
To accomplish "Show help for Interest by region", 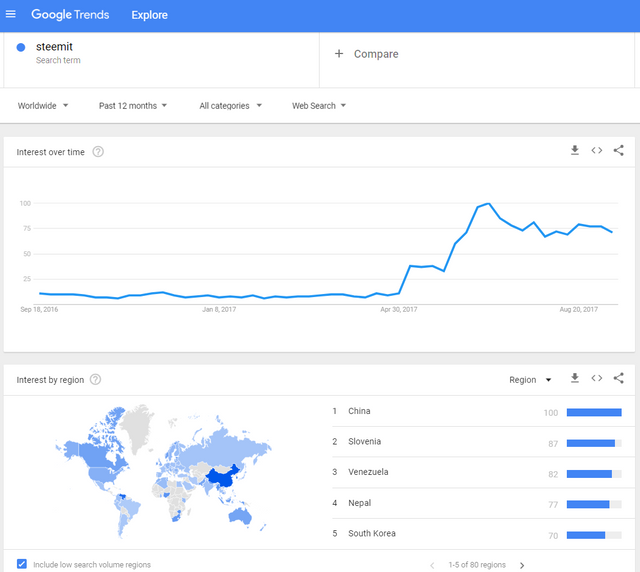I will click(95, 380).
